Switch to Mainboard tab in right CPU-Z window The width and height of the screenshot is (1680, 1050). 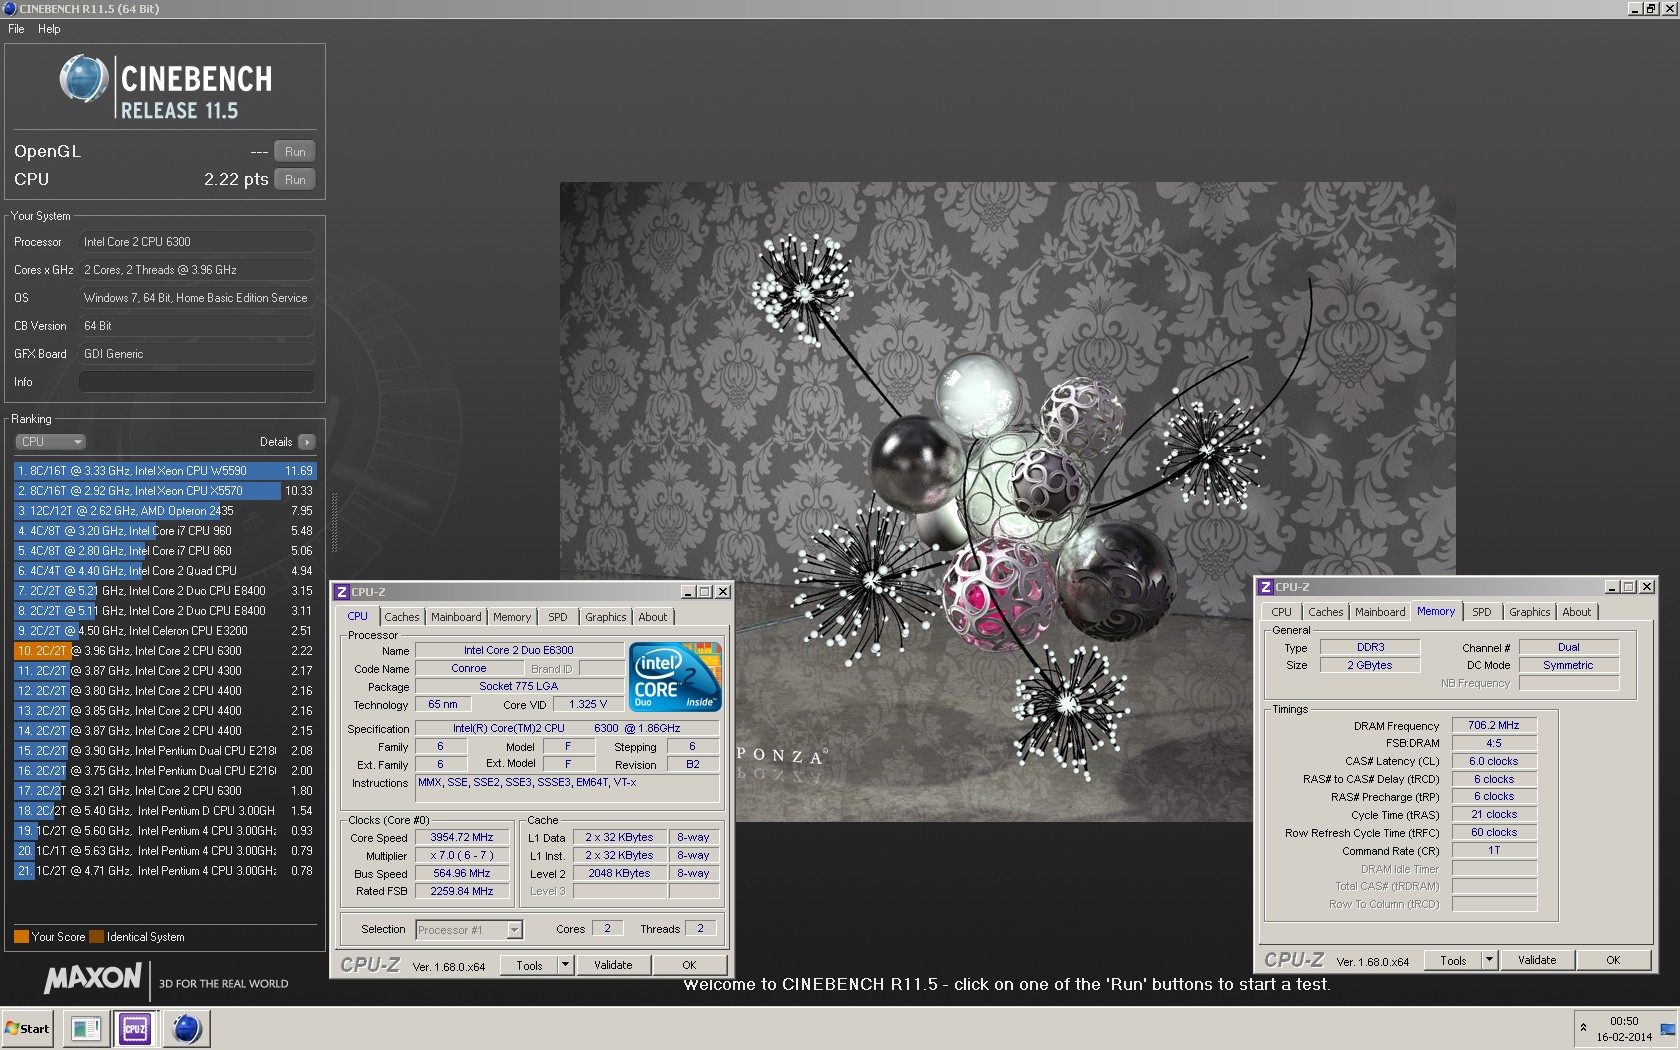[x=1380, y=612]
